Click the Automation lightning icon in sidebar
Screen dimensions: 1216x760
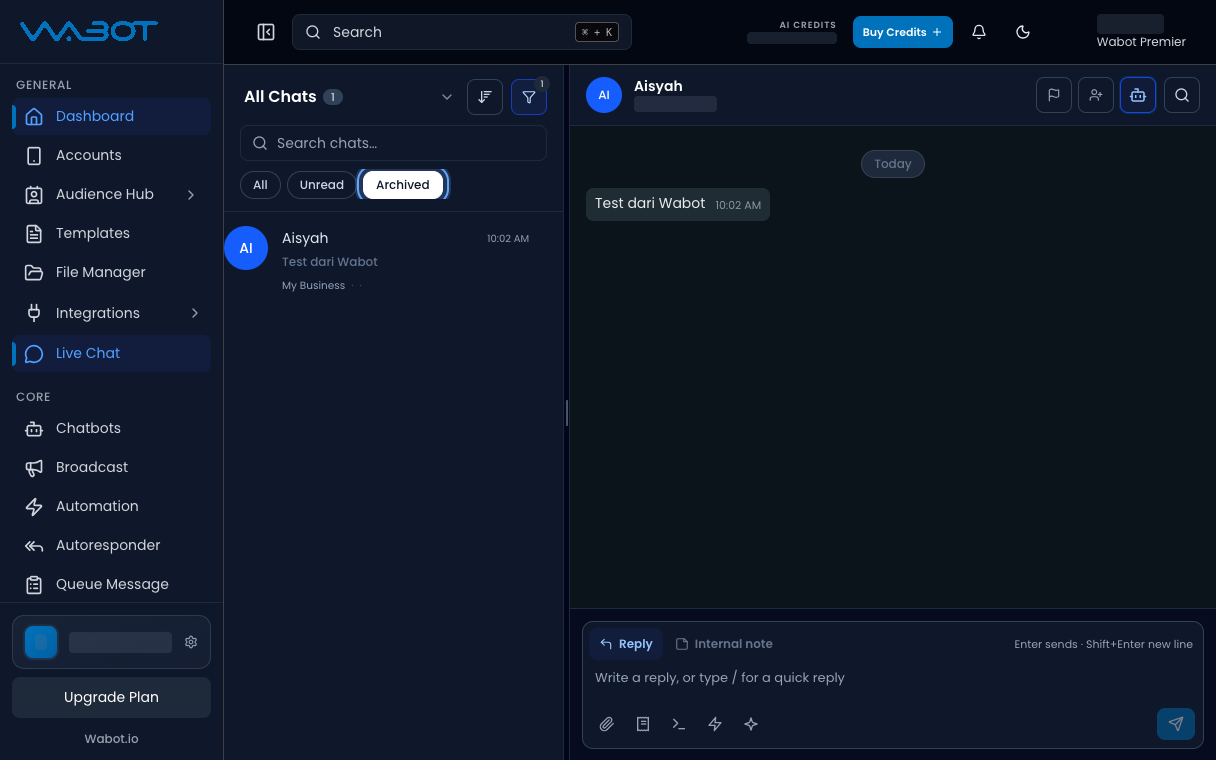(34, 506)
